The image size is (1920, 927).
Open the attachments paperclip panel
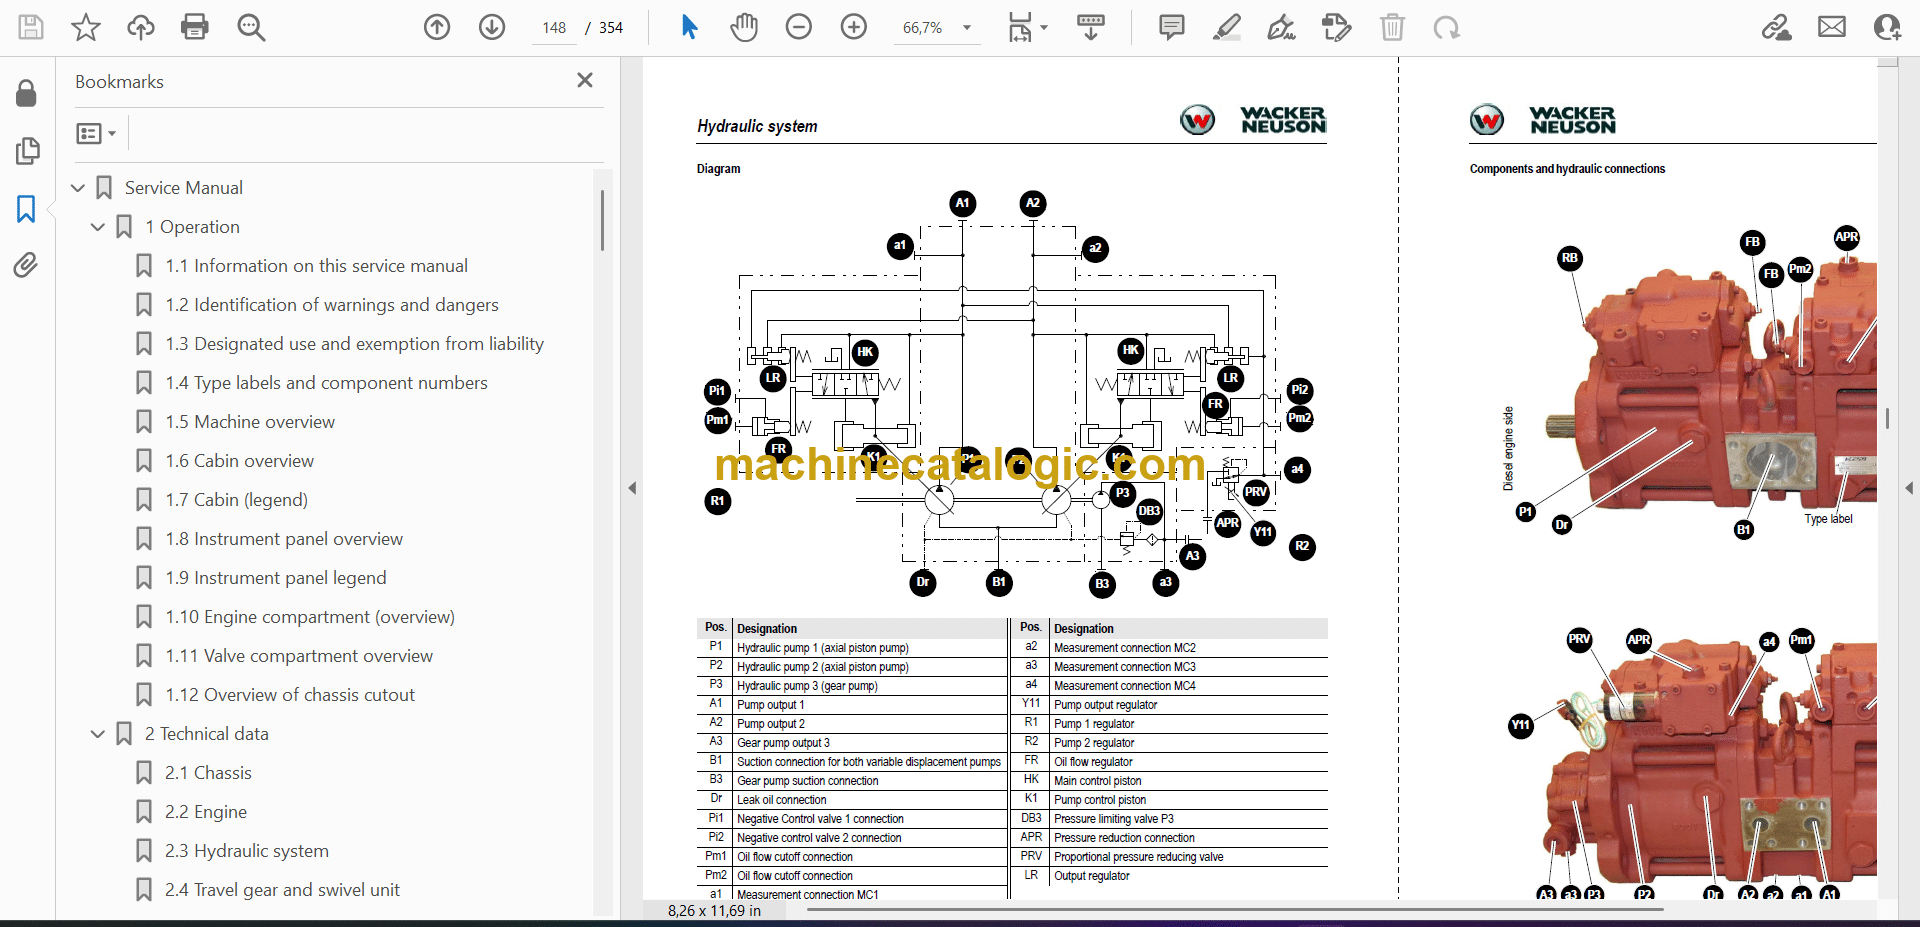26,265
